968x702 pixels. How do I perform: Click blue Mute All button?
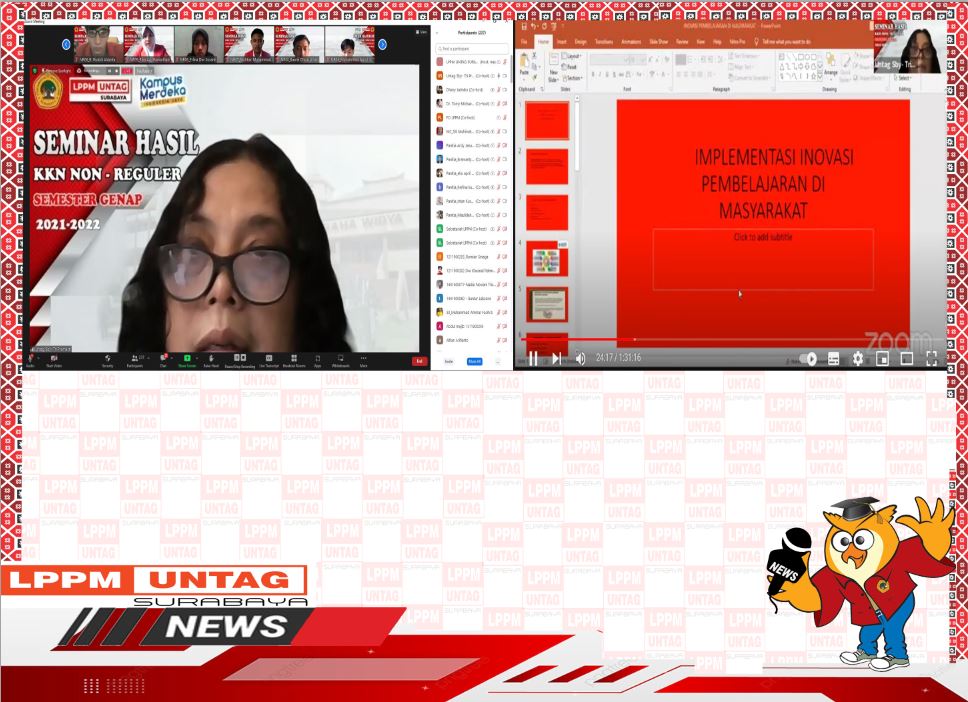coord(475,362)
